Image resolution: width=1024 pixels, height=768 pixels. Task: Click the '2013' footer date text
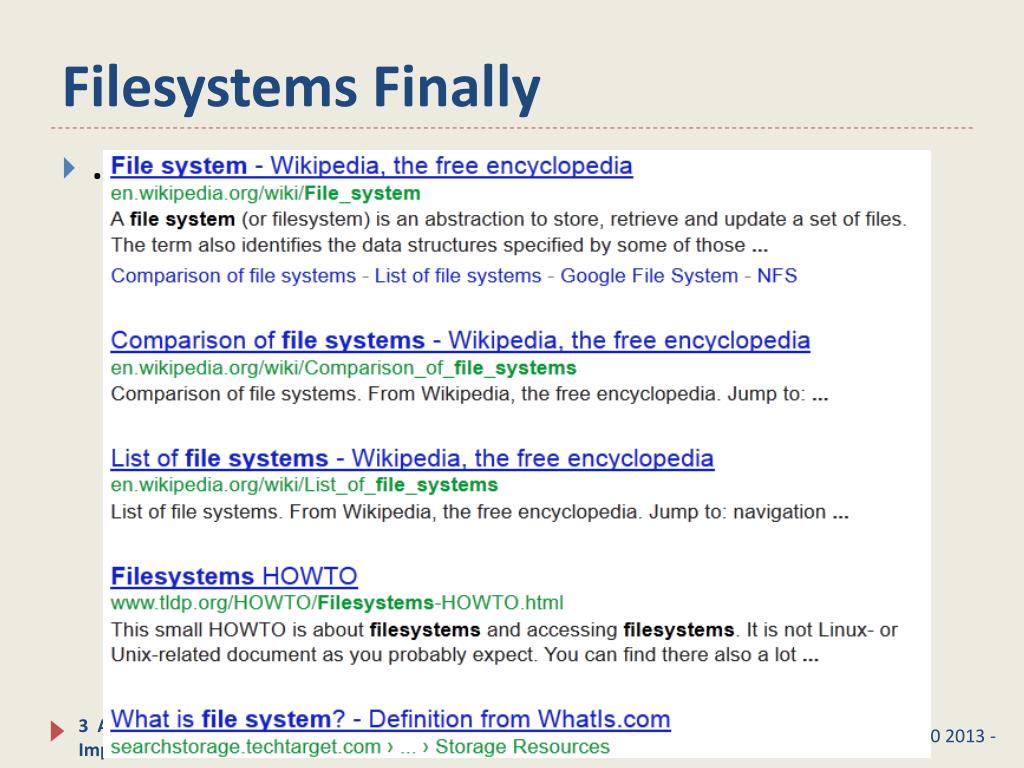click(x=965, y=736)
